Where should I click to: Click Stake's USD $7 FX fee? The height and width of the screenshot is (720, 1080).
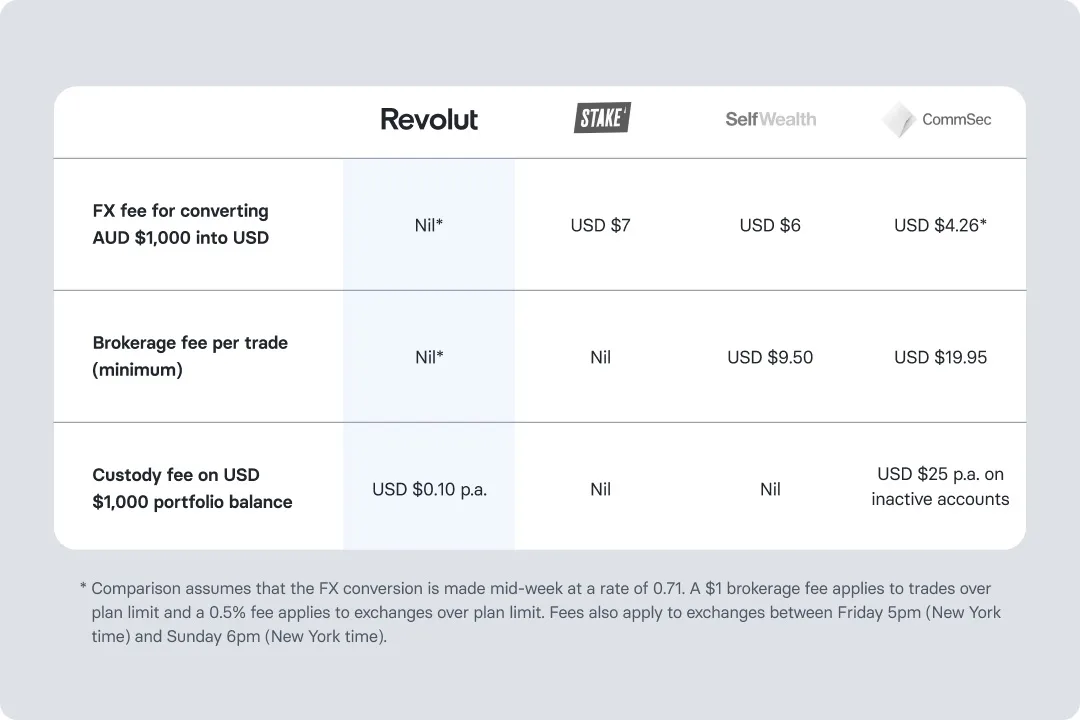point(600,225)
